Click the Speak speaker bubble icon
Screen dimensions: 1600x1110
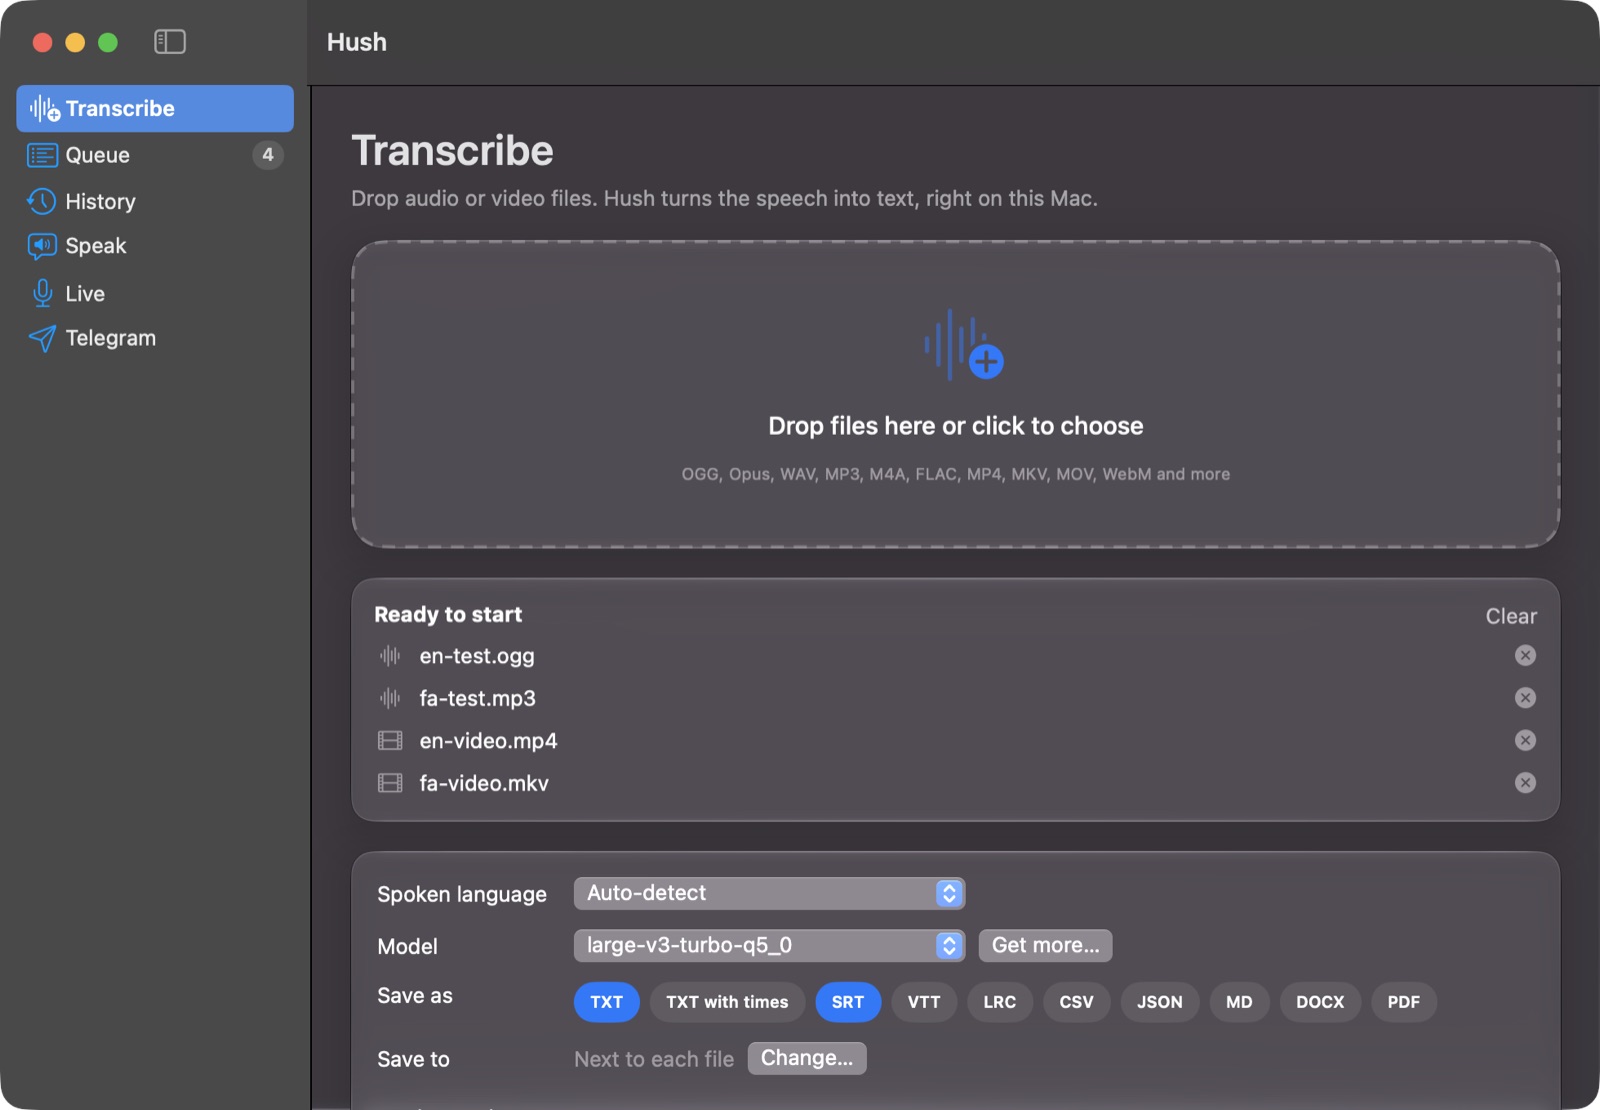42,246
